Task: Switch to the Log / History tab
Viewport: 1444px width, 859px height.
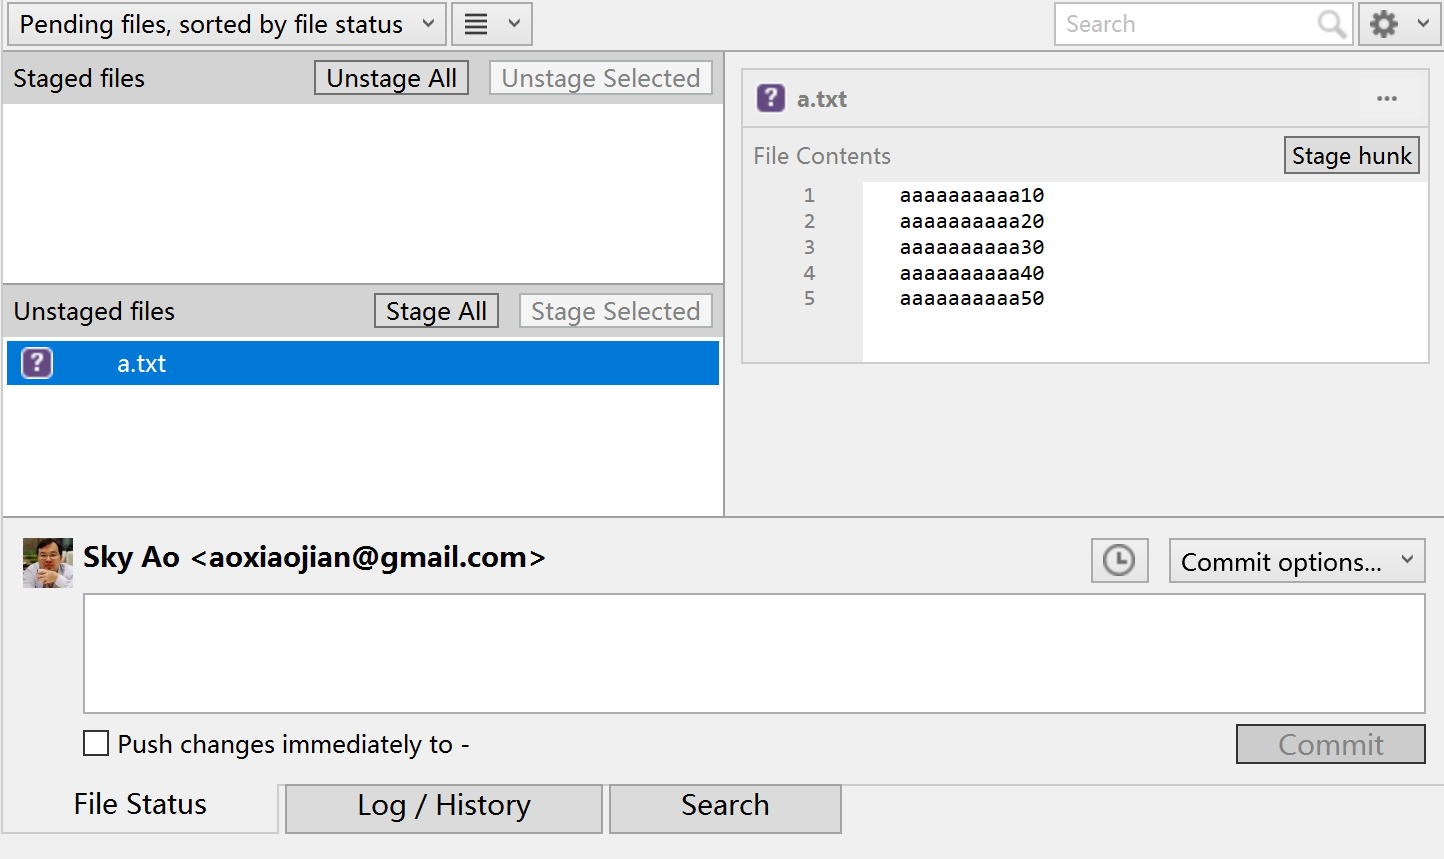Action: [444, 806]
